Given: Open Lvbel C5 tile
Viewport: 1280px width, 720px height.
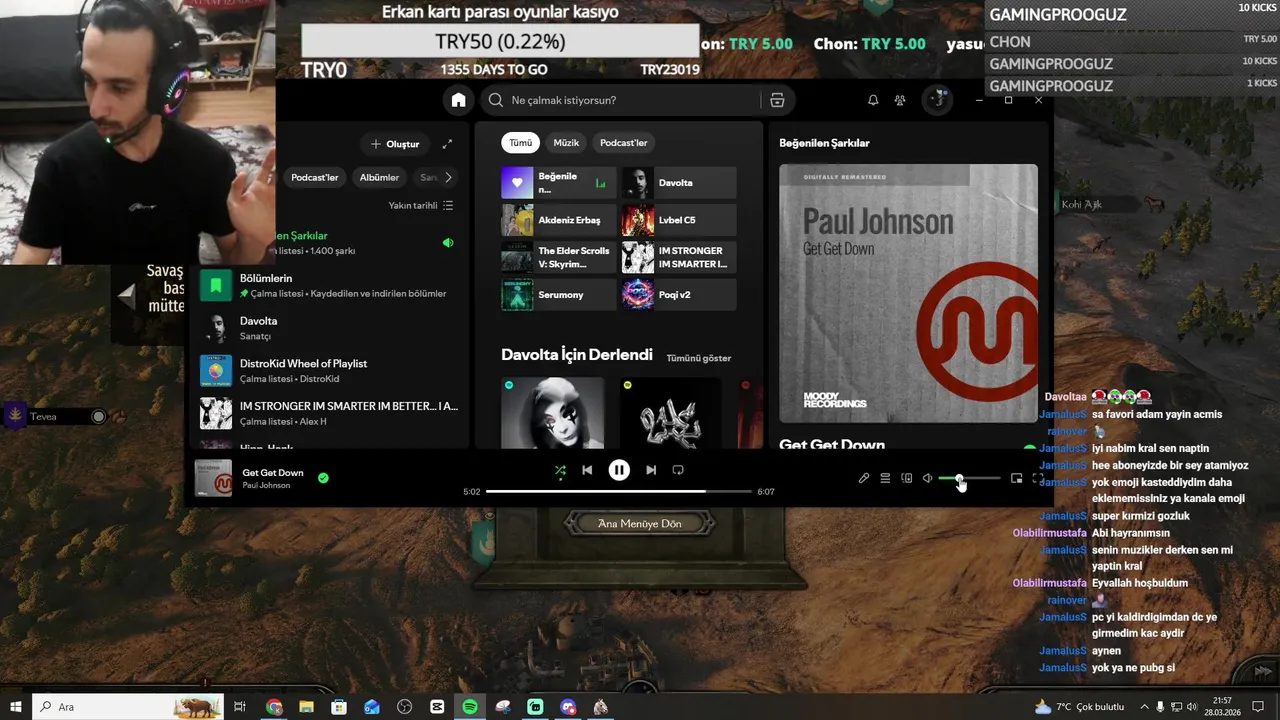Looking at the screenshot, I should [679, 220].
